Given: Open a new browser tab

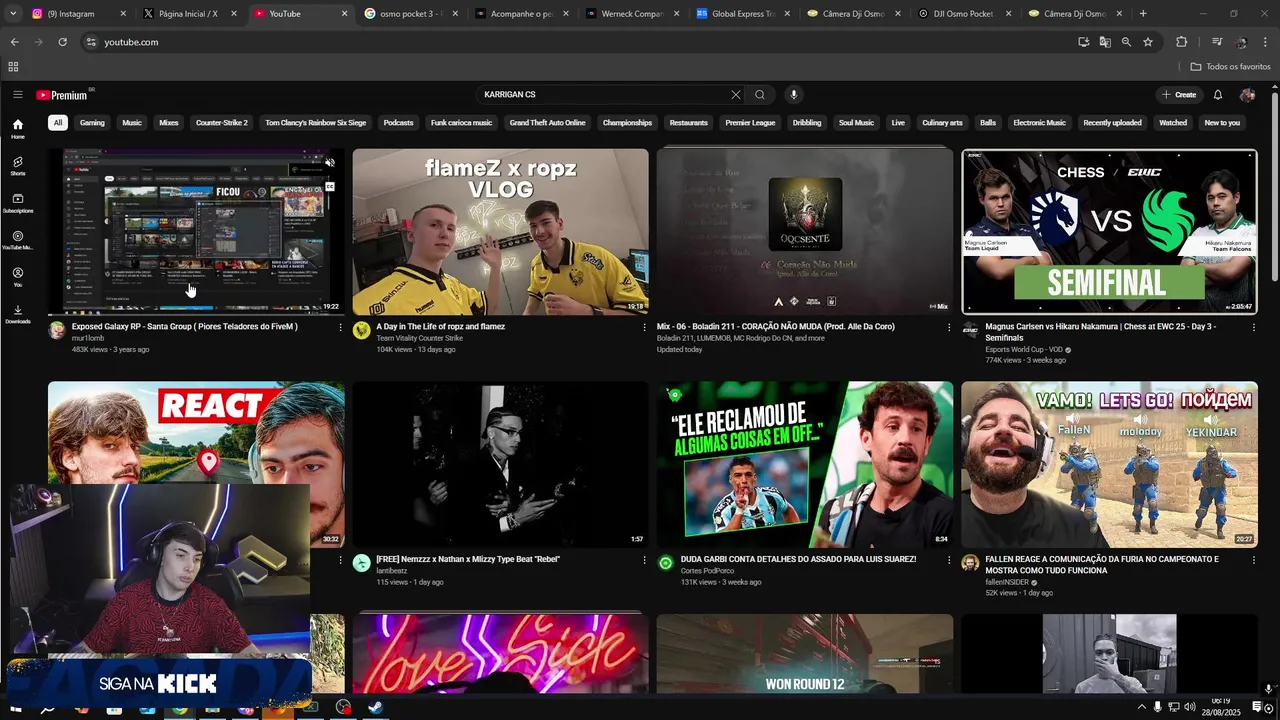Looking at the screenshot, I should 1143,14.
